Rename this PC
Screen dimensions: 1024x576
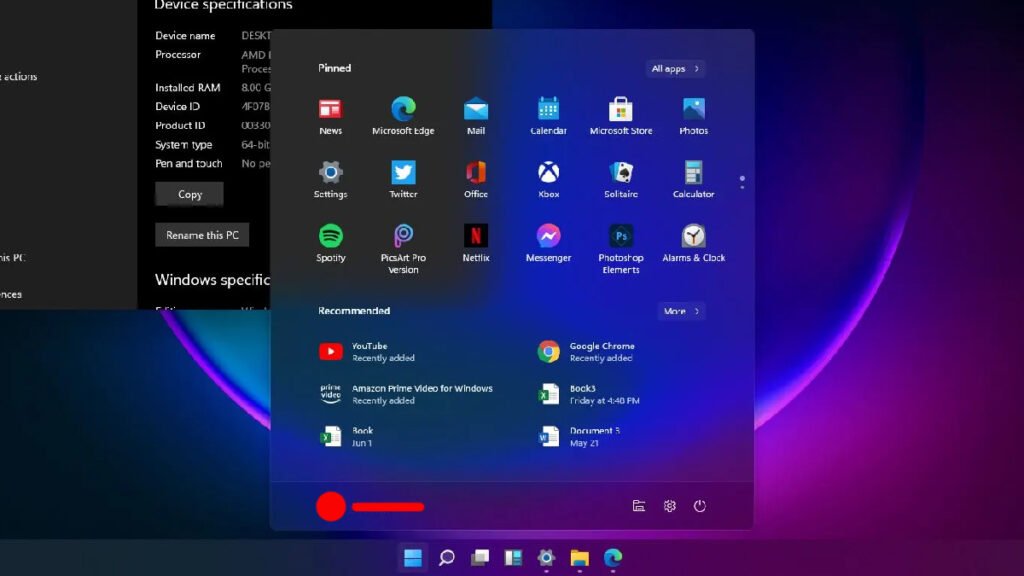point(202,234)
